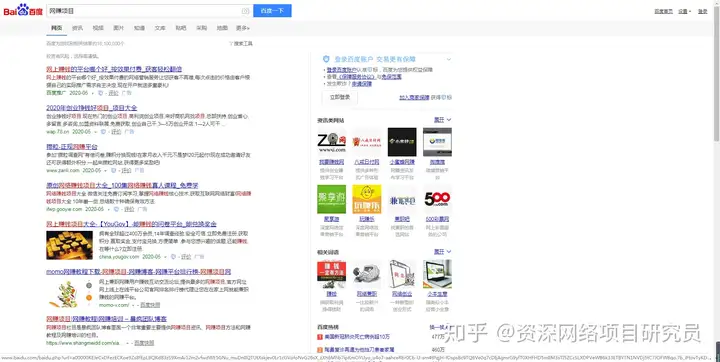The image size is (720, 362).
Task: Click shield icon beside wap.78.cn result
Action: pos(103,132)
